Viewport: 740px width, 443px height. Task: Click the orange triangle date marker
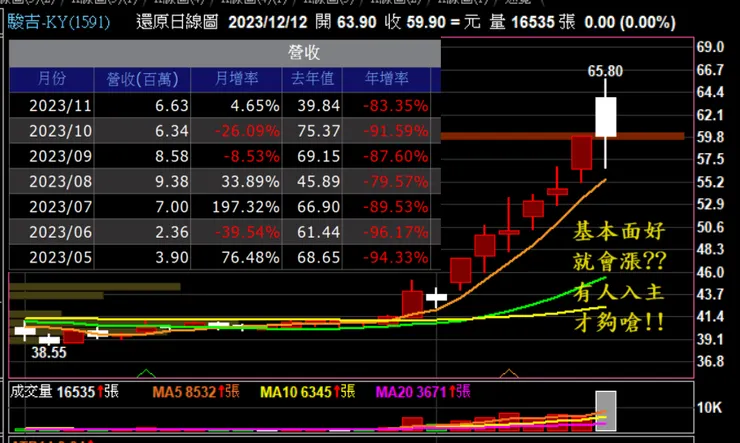coord(509,373)
